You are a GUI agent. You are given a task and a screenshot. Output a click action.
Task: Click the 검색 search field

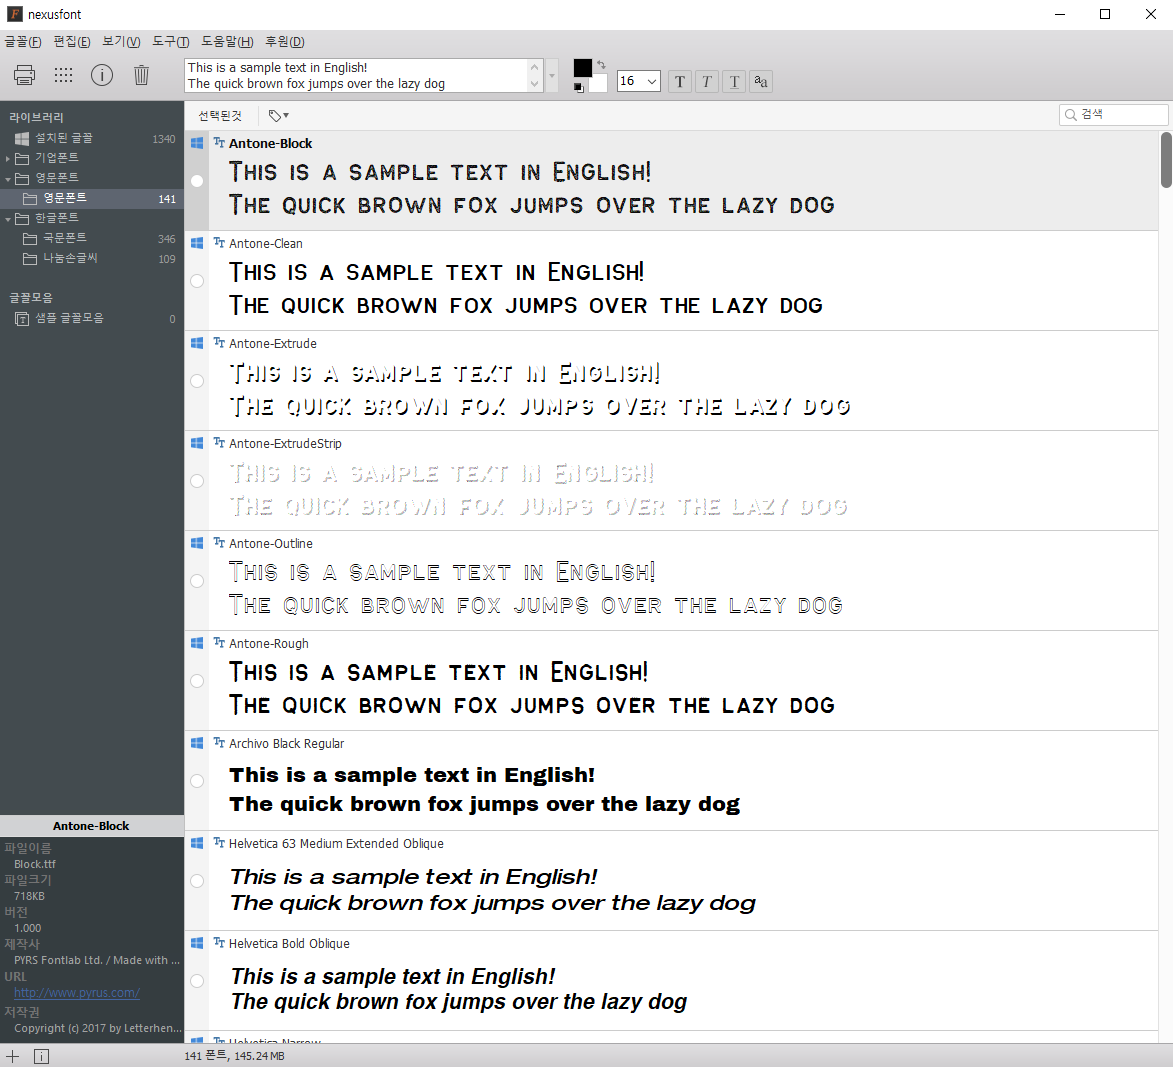click(x=1114, y=114)
